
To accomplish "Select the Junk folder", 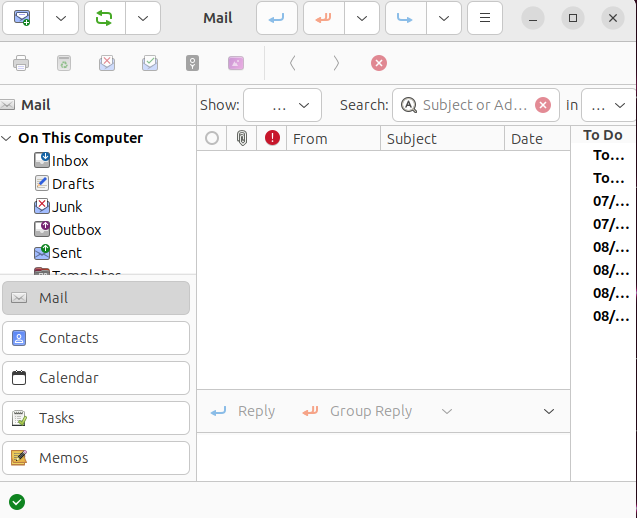I will tap(58, 207).
